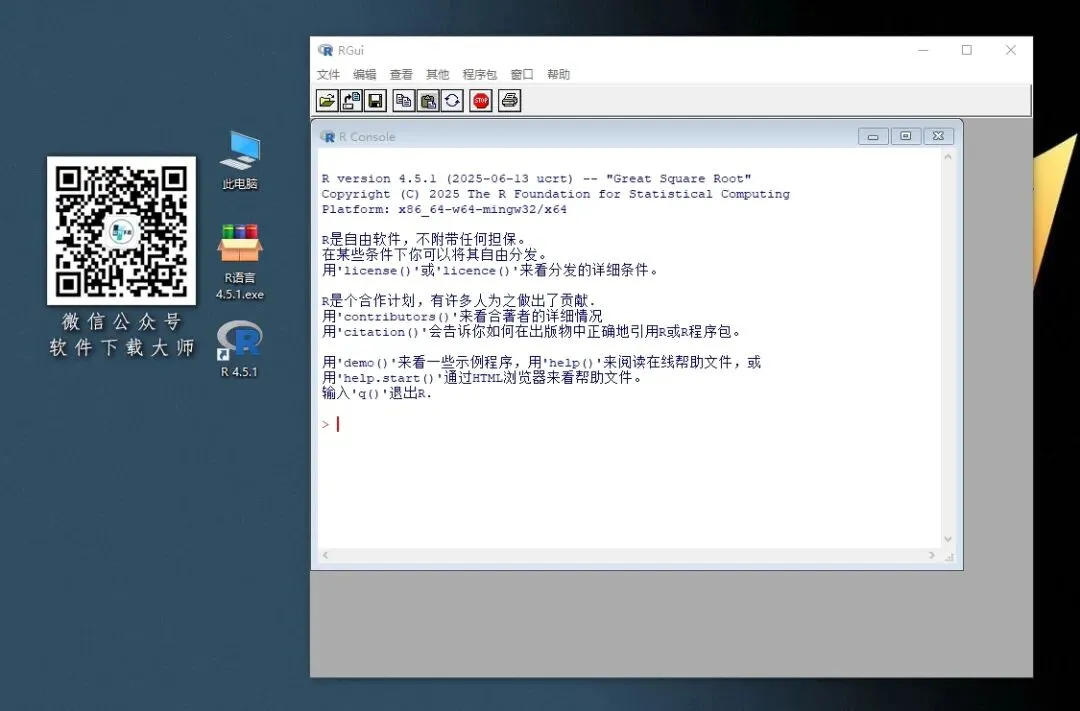The height and width of the screenshot is (711, 1080).
Task: Click the RGui title bar logo icon
Action: click(325, 50)
